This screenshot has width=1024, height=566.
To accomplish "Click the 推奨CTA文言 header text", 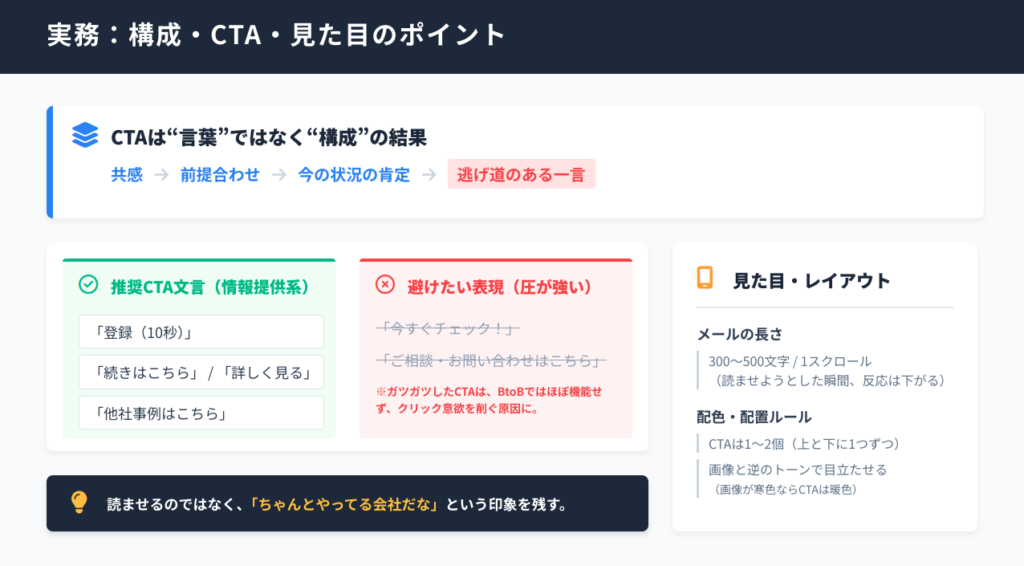I will [211, 286].
